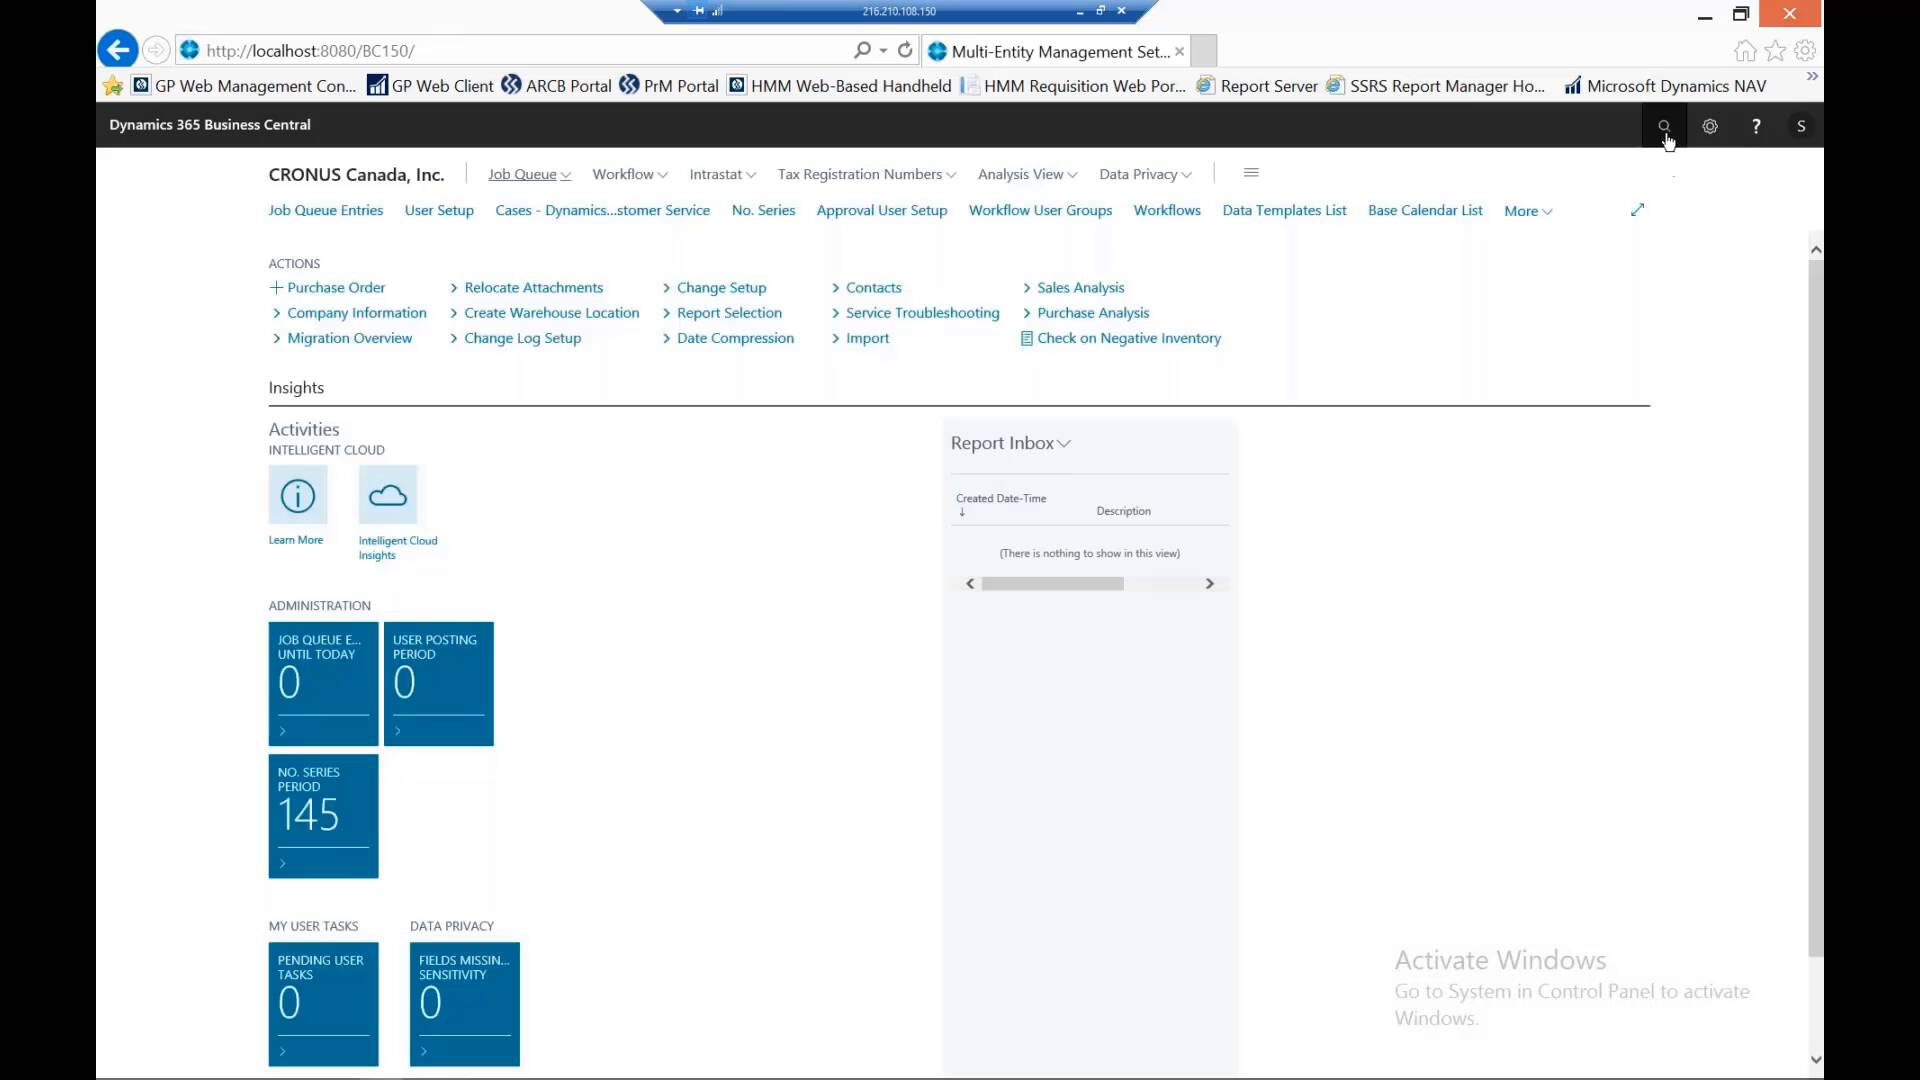This screenshot has height=1080, width=1920.
Task: Click the Learn More info icon
Action: tap(296, 495)
